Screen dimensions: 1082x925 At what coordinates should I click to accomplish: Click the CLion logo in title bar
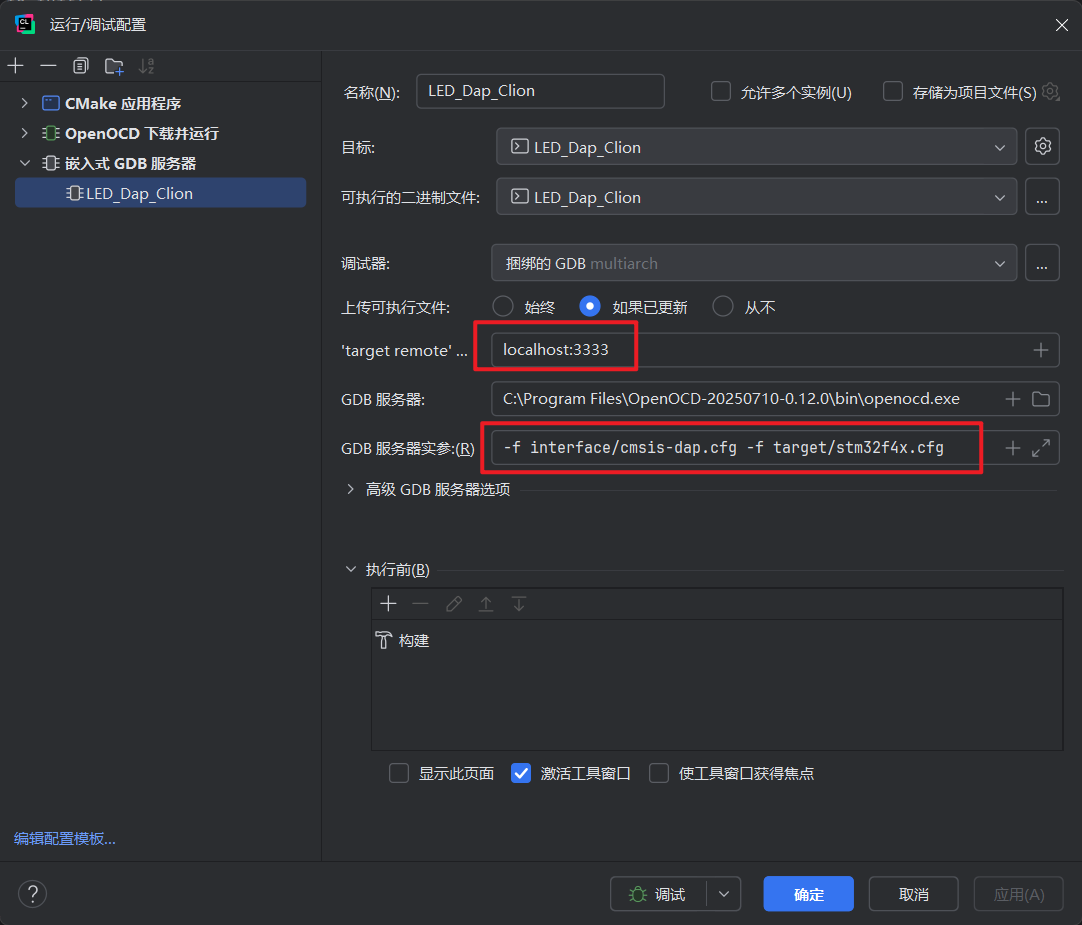click(25, 24)
